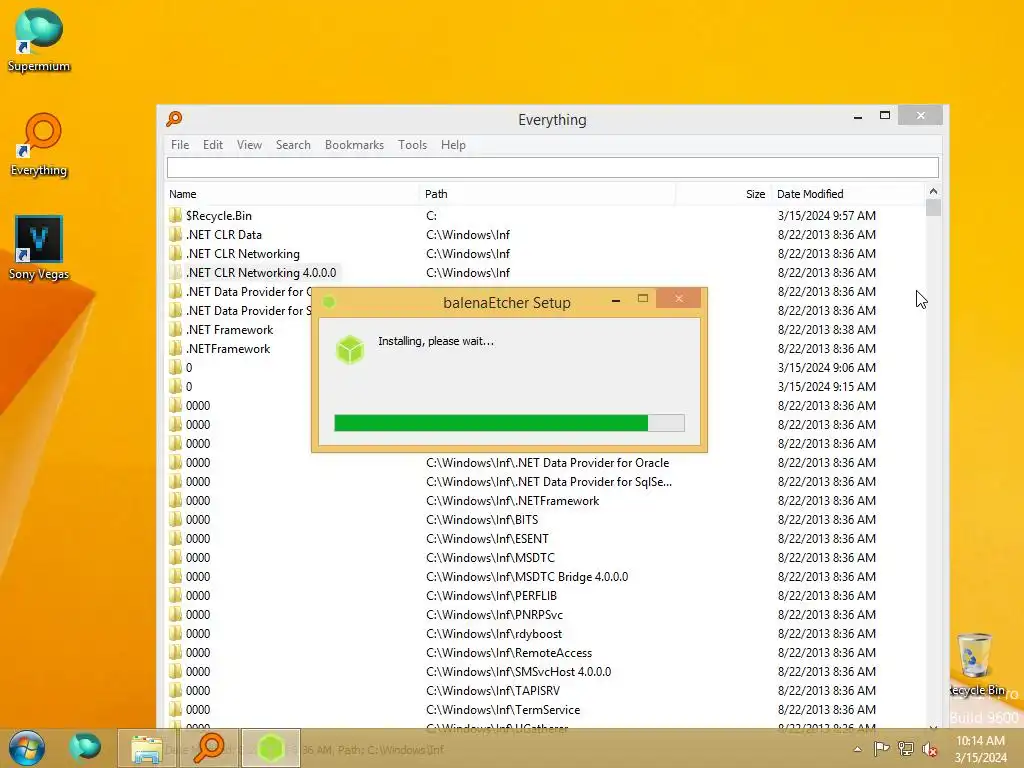The width and height of the screenshot is (1024, 768).
Task: Open the Recycle Bin on desktop
Action: pos(976,664)
